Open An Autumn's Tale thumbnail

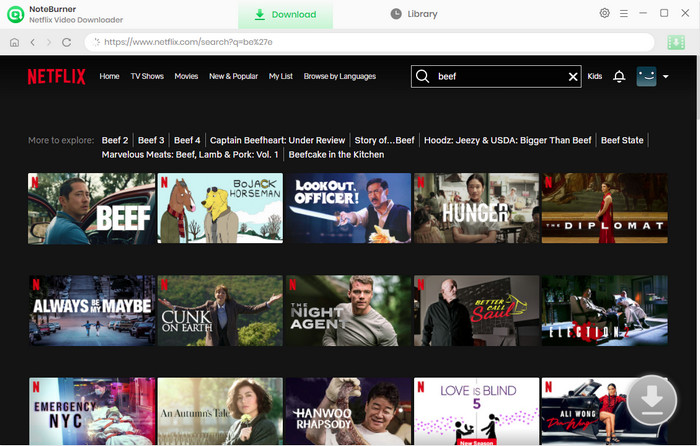coord(220,411)
